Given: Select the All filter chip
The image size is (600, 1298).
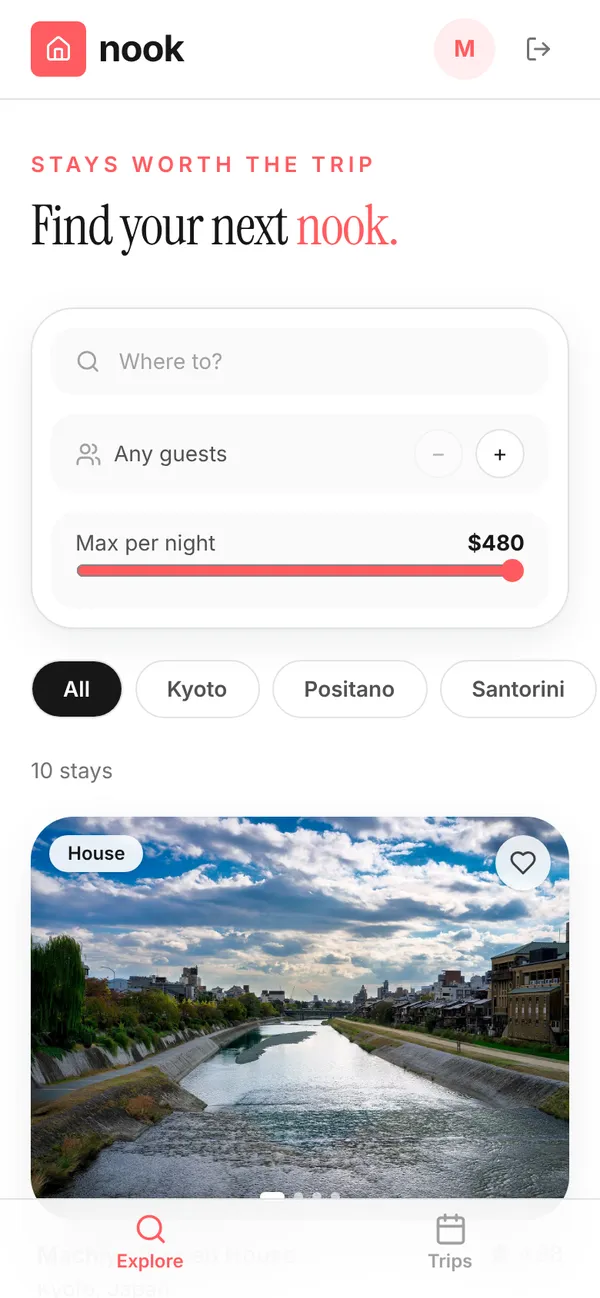Looking at the screenshot, I should [x=77, y=689].
